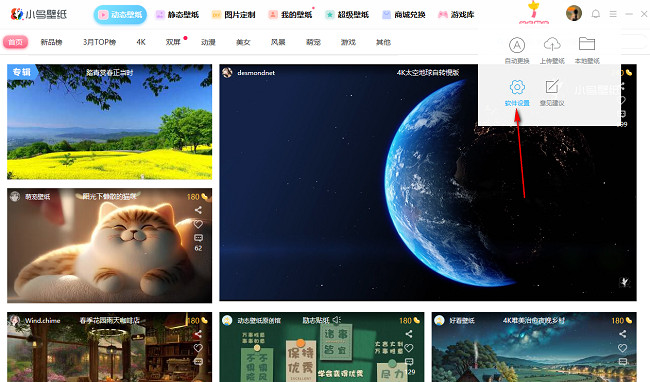This screenshot has height=382, width=650.
Task: Open 软件设置 software settings gear icon
Action: [x=517, y=87]
